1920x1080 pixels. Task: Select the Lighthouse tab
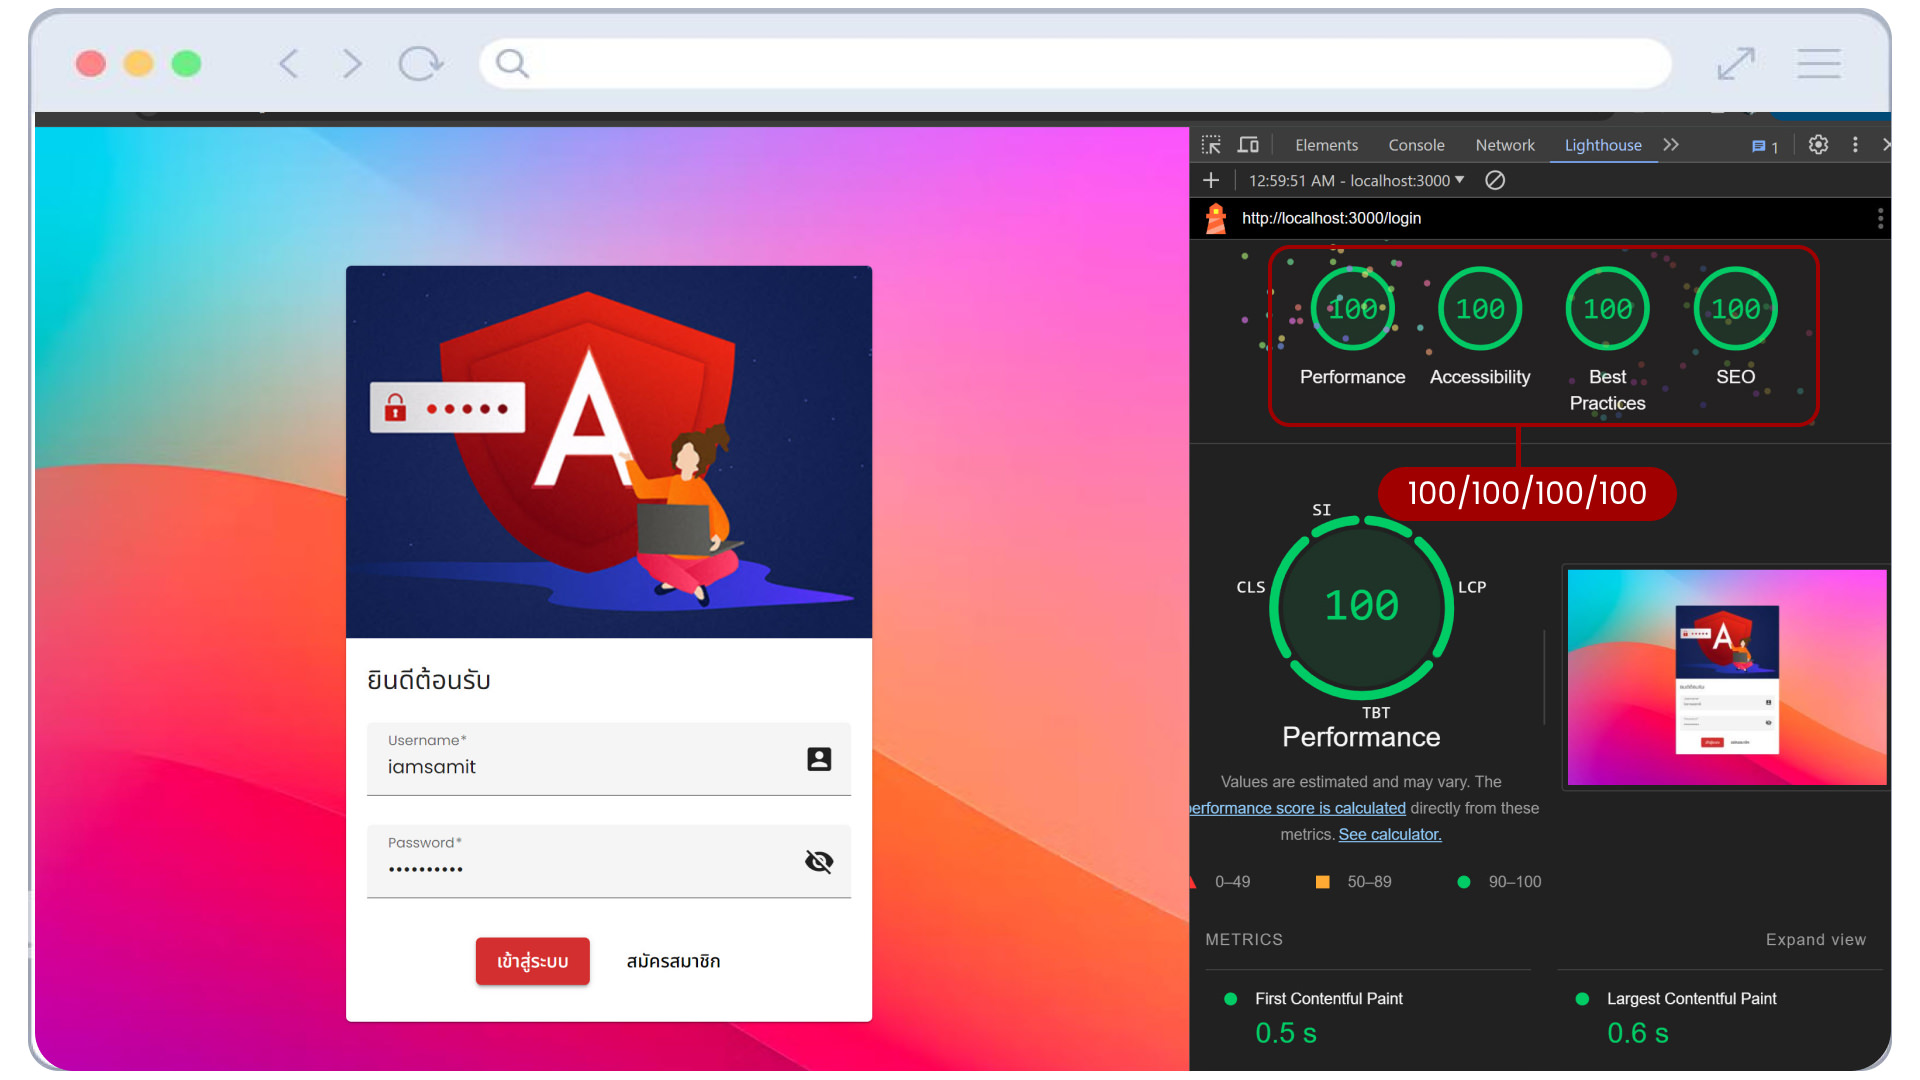pos(1603,145)
